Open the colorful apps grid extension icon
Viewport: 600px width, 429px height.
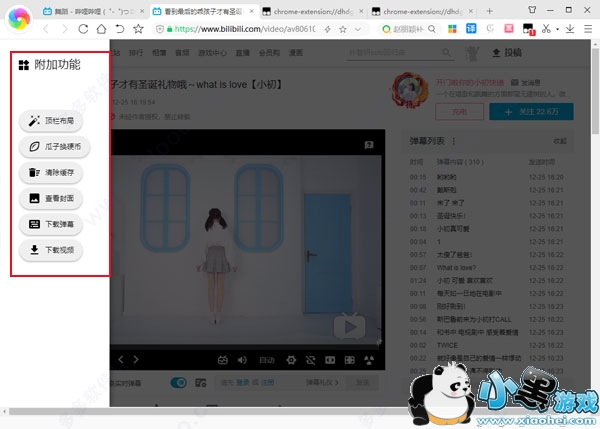tap(452, 29)
